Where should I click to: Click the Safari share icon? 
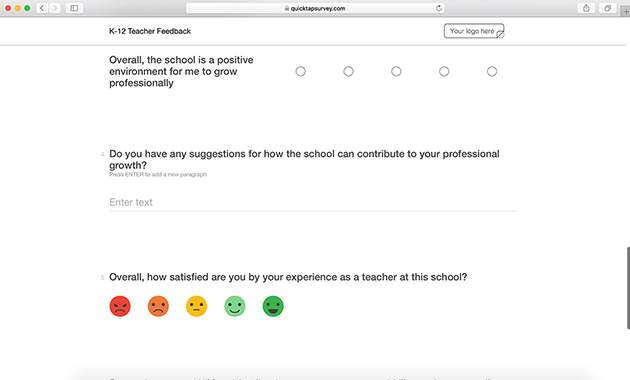586,8
